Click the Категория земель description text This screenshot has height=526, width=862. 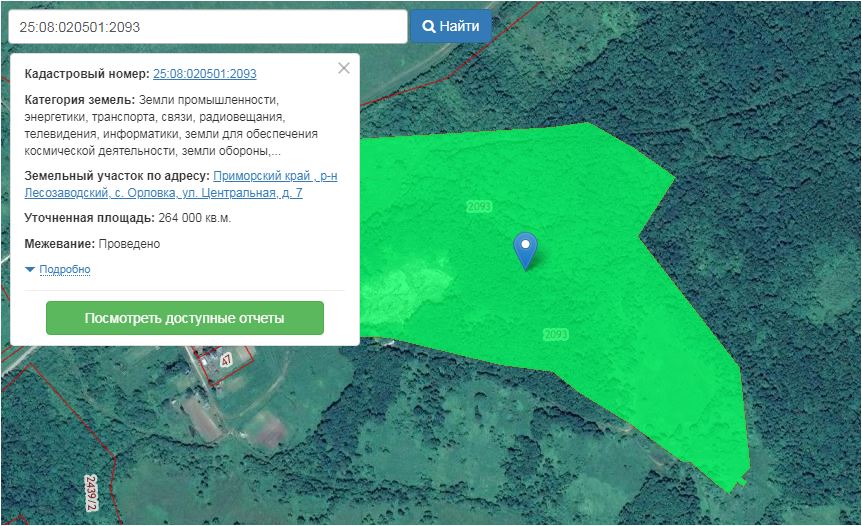coord(171,125)
